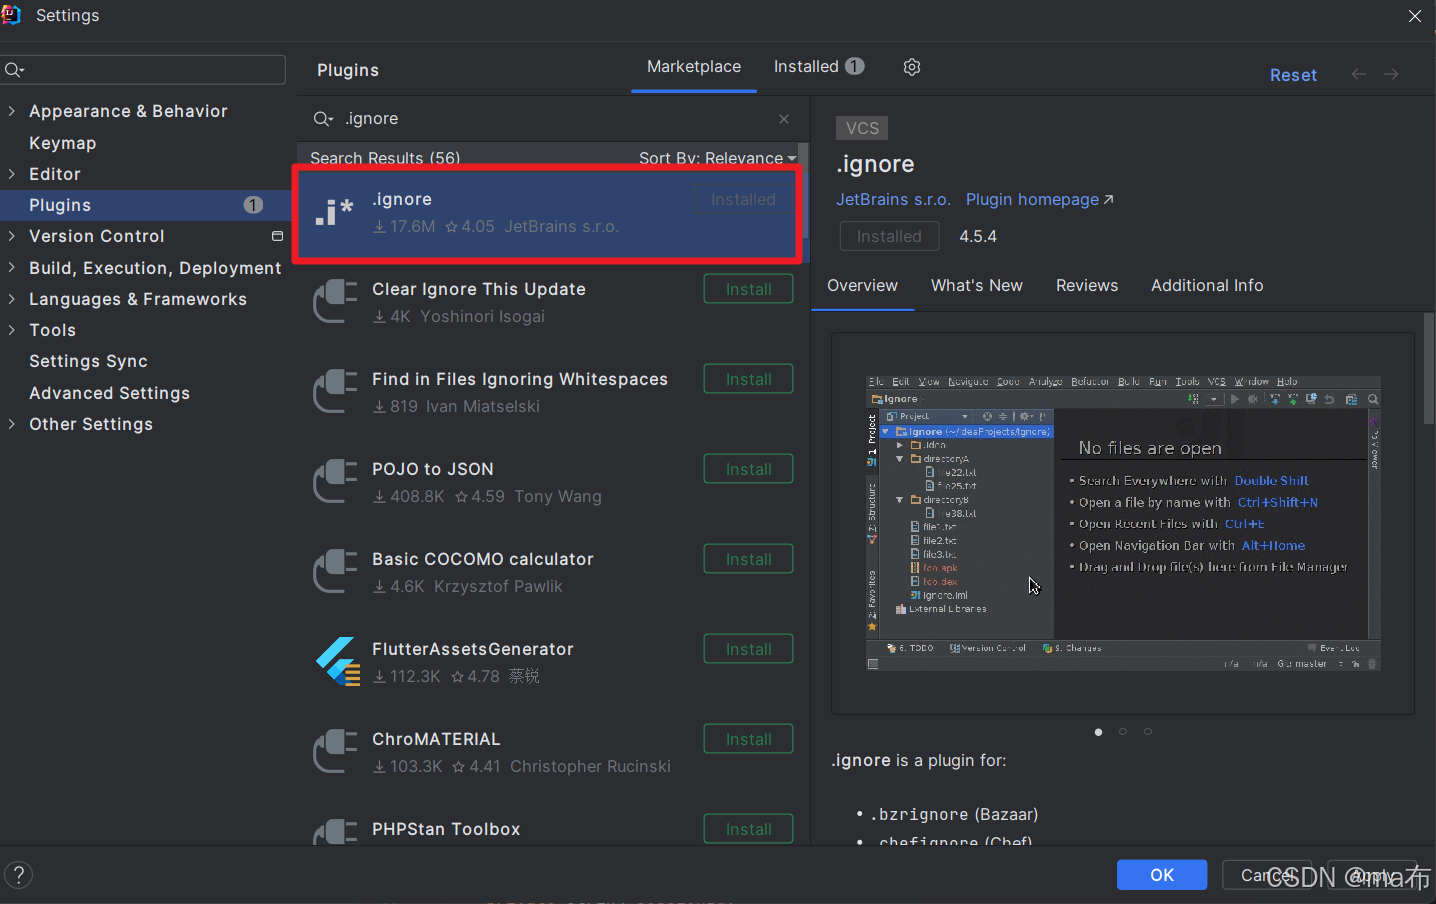The width and height of the screenshot is (1436, 904).
Task: Click the Version Control project-level icon
Action: pos(277,236)
